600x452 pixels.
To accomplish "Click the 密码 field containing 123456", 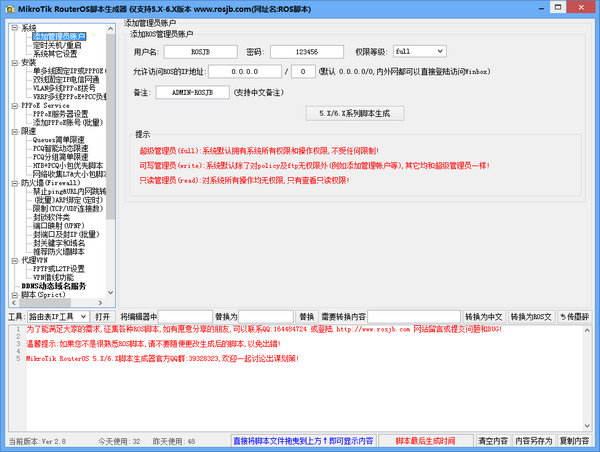I will (x=307, y=52).
